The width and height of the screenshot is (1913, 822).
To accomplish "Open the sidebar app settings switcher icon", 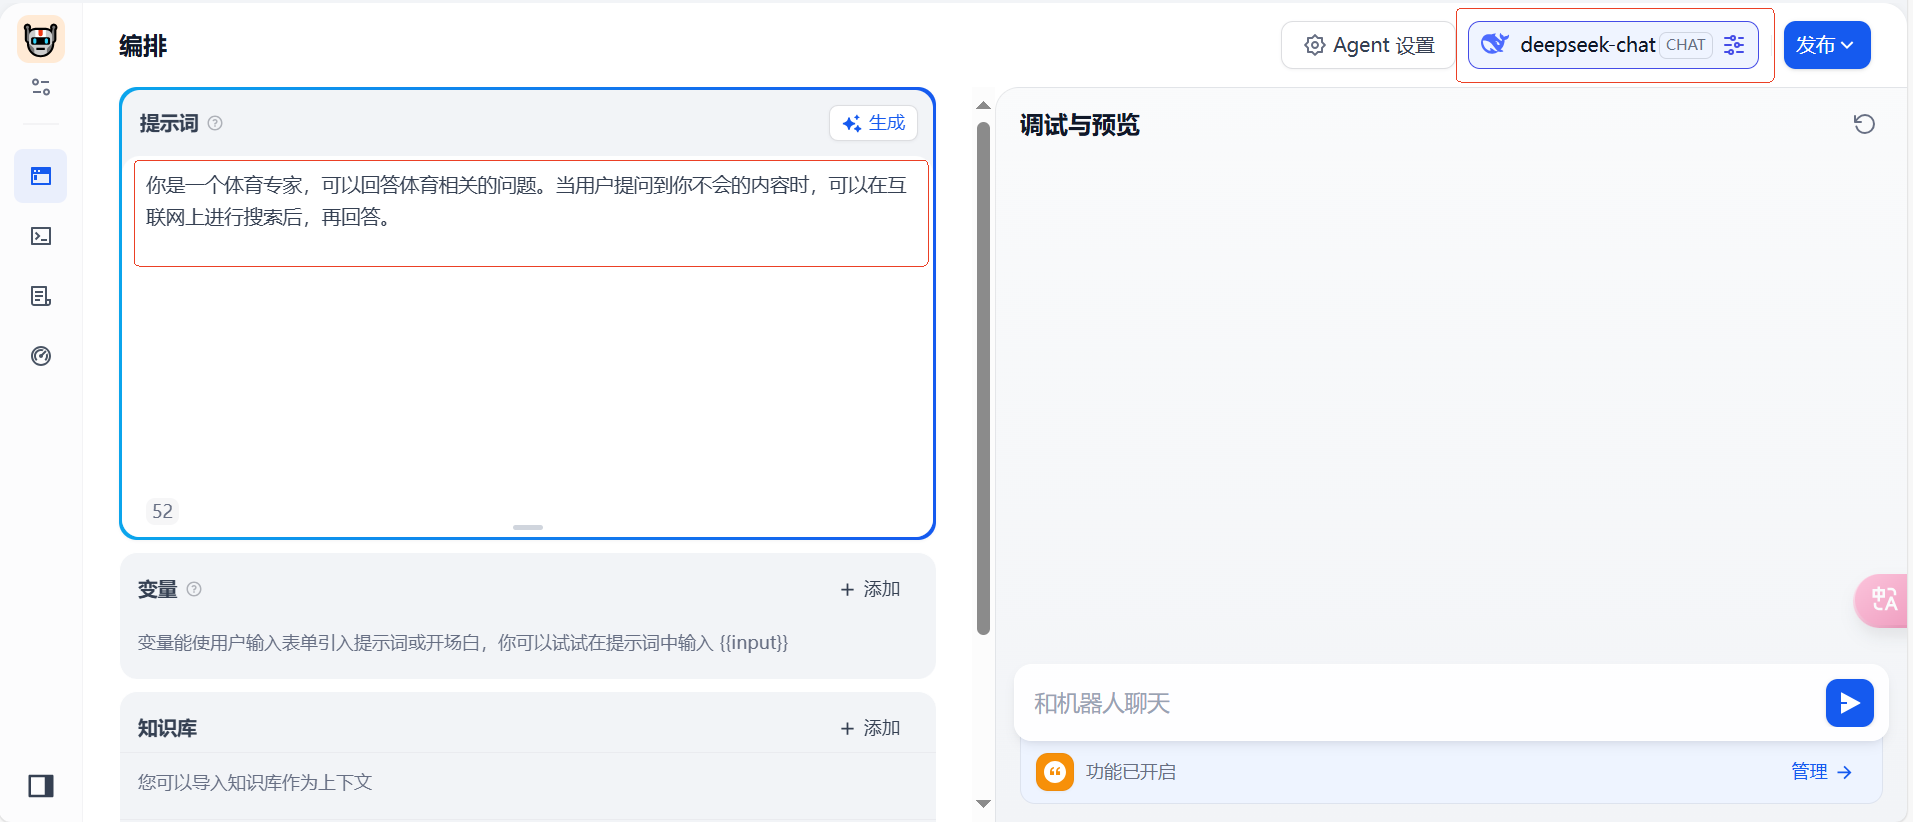I will 41,87.
